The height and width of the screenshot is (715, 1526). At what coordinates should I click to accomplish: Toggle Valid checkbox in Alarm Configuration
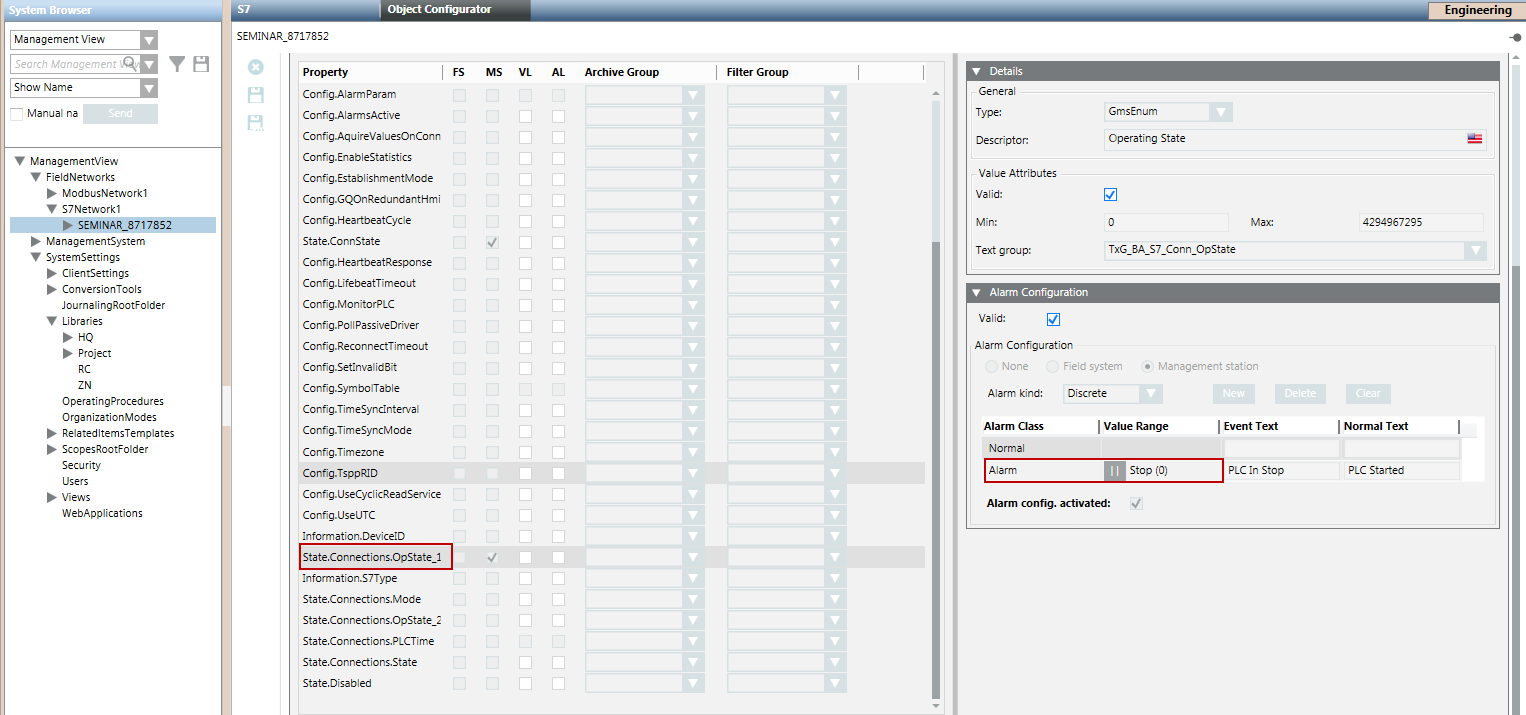1052,320
